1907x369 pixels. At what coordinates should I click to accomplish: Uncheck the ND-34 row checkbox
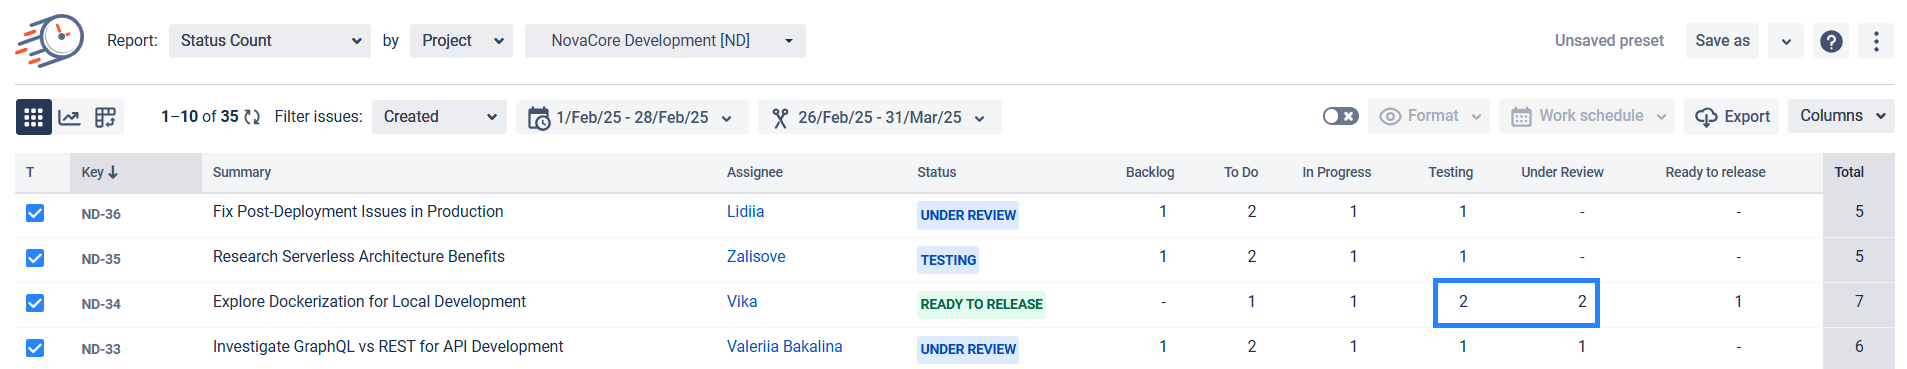point(35,303)
